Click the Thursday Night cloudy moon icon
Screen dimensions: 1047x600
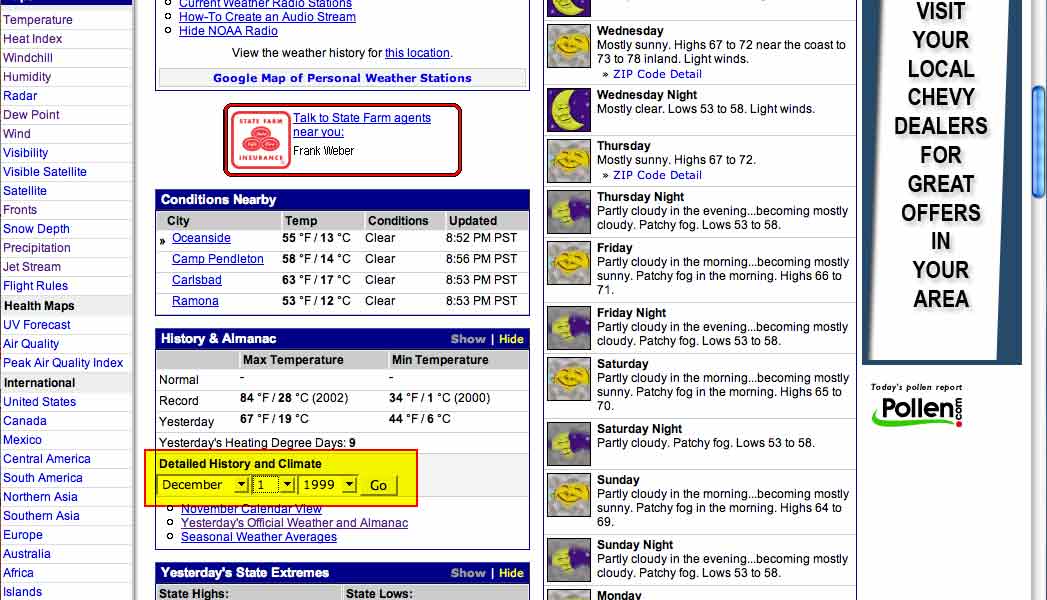click(569, 212)
